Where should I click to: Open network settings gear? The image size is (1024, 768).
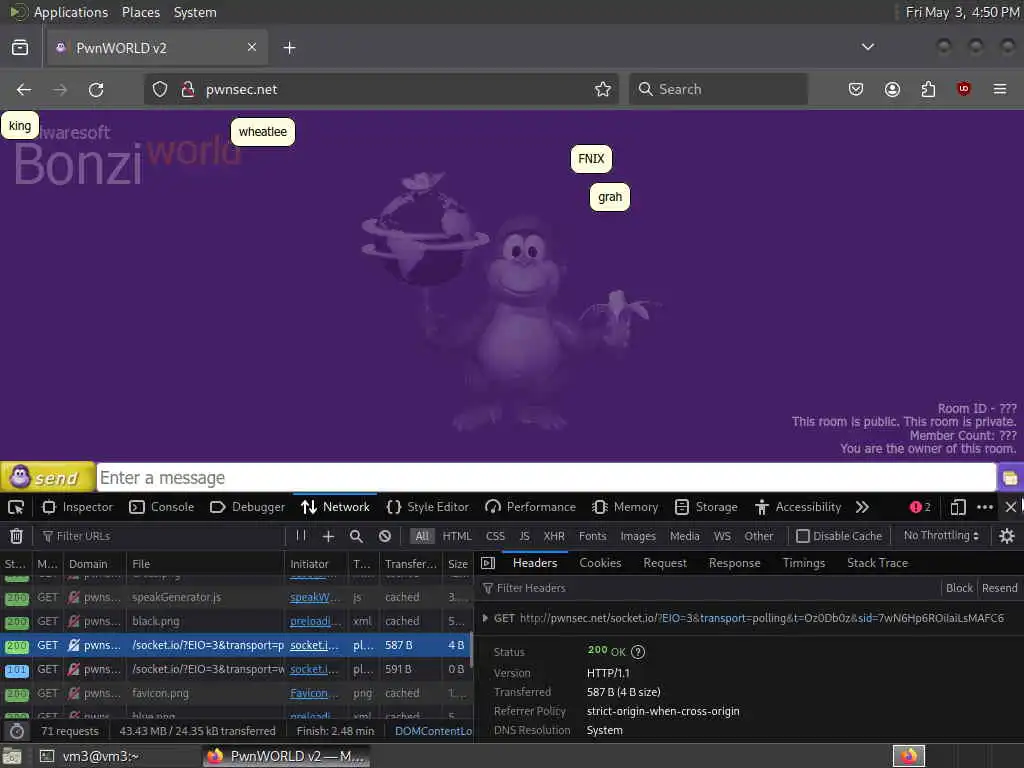(x=1007, y=536)
